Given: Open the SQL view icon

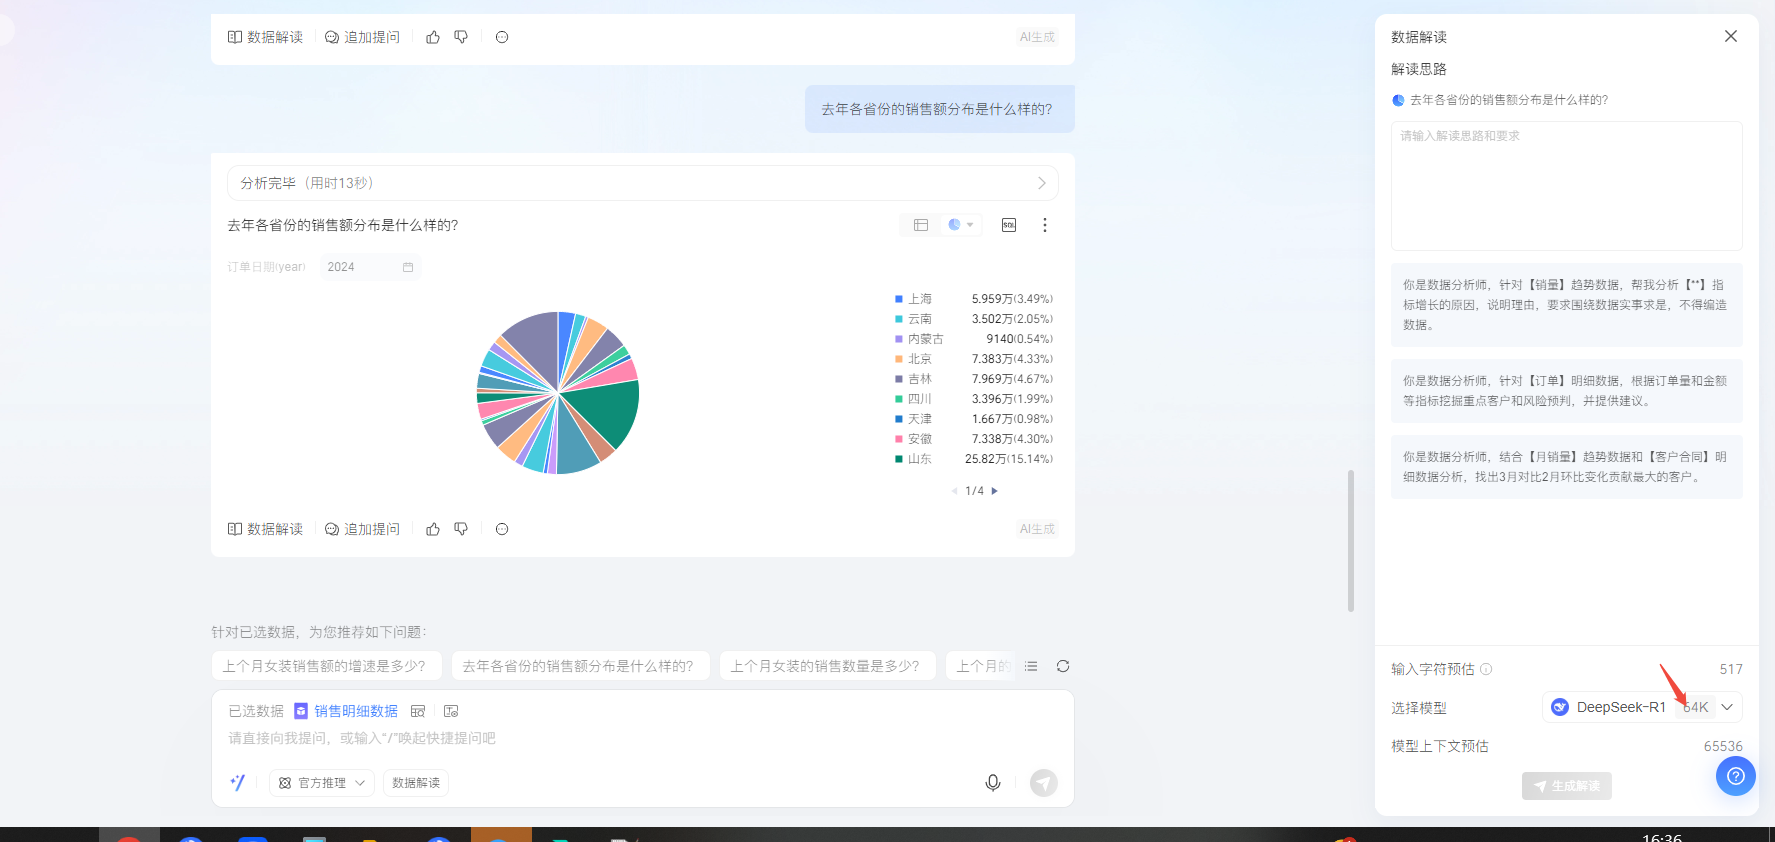Looking at the screenshot, I should coord(1009,225).
